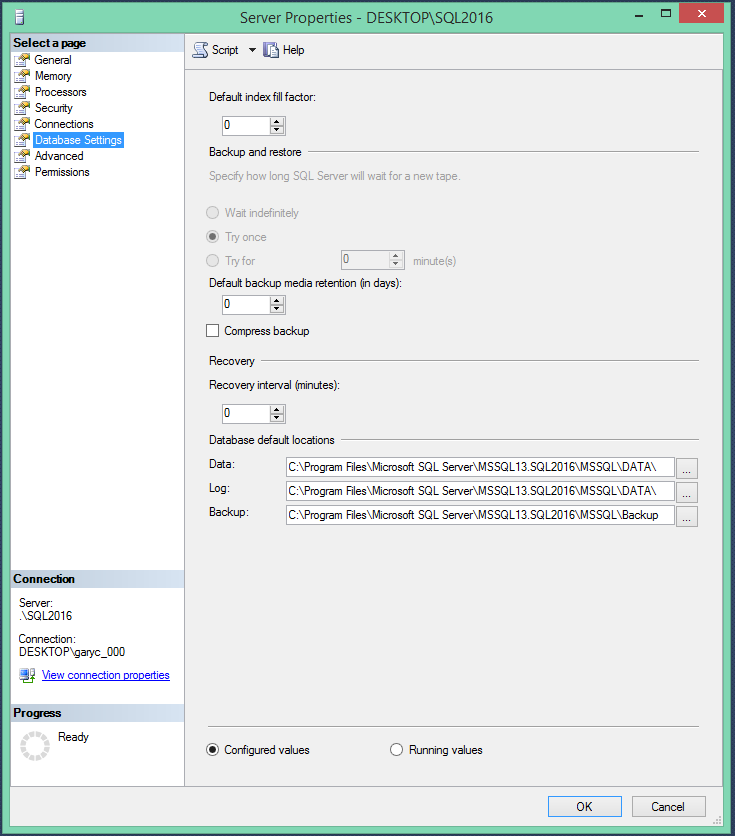
Task: Minimize the Server Properties window
Action: pyautogui.click(x=639, y=15)
